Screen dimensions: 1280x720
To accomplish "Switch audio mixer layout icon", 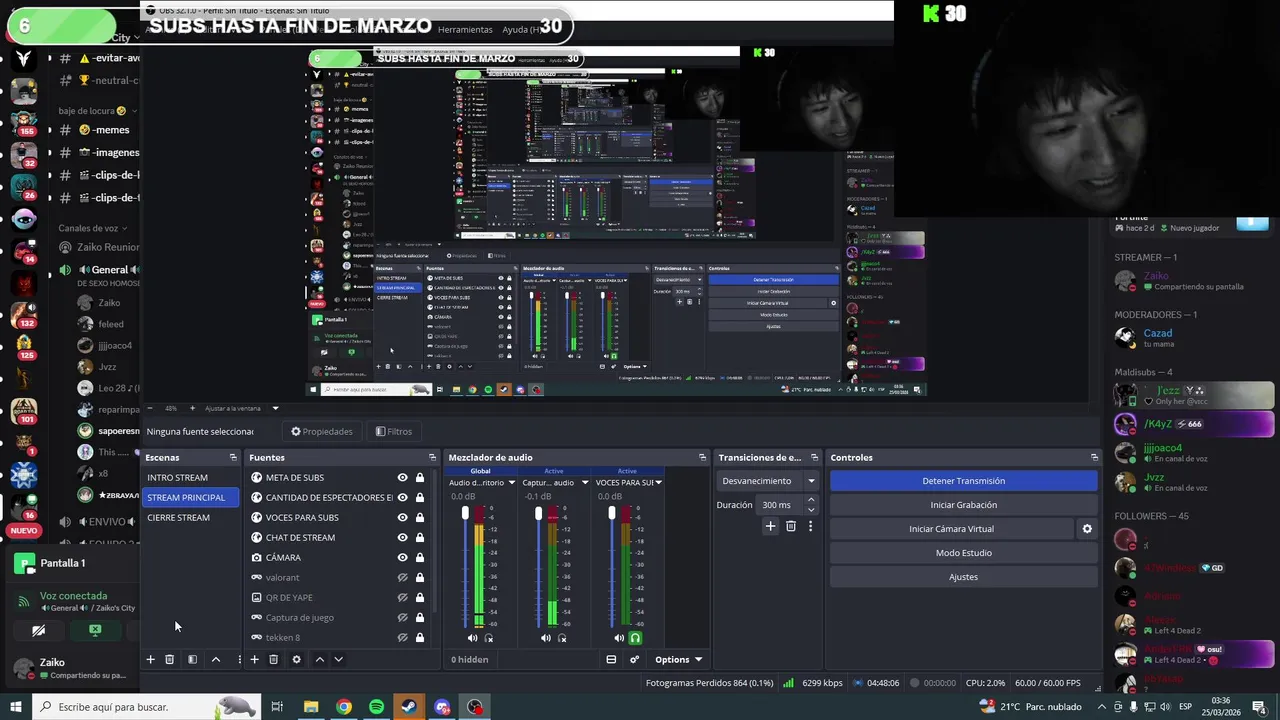I will coord(611,659).
